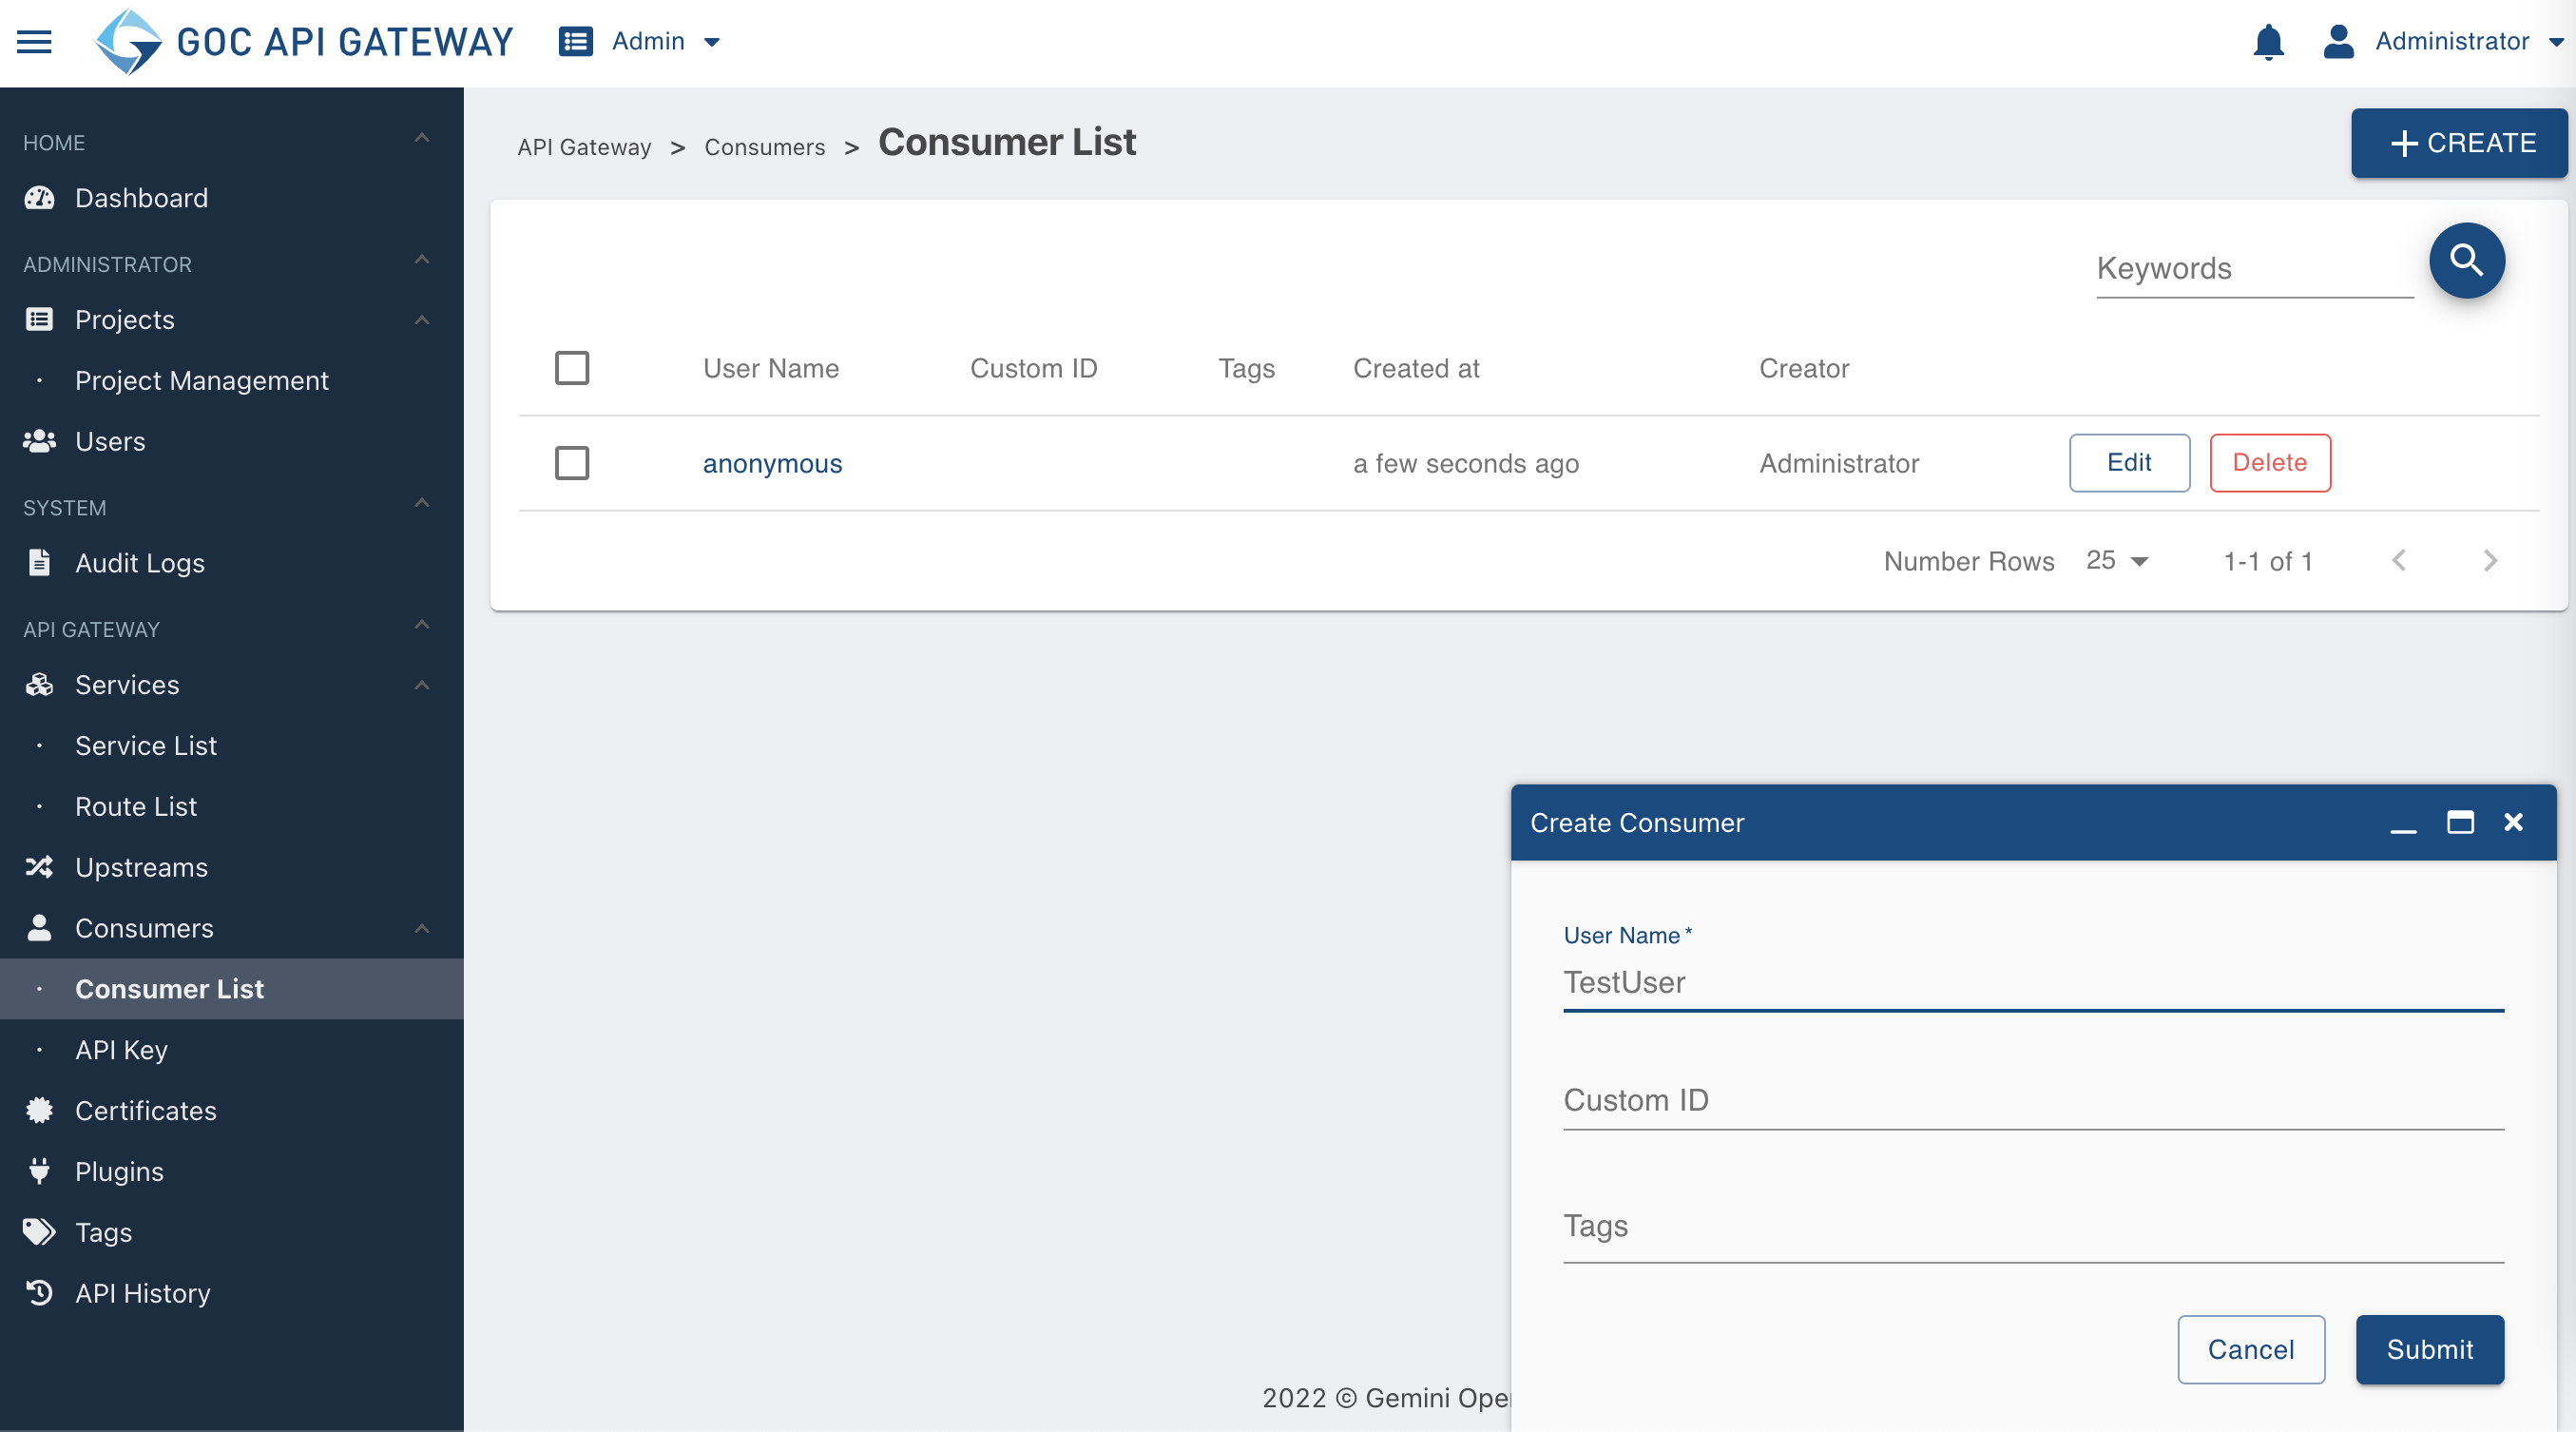The height and width of the screenshot is (1432, 2576).
Task: Collapse the API GATEWAY section
Action: click(x=422, y=625)
